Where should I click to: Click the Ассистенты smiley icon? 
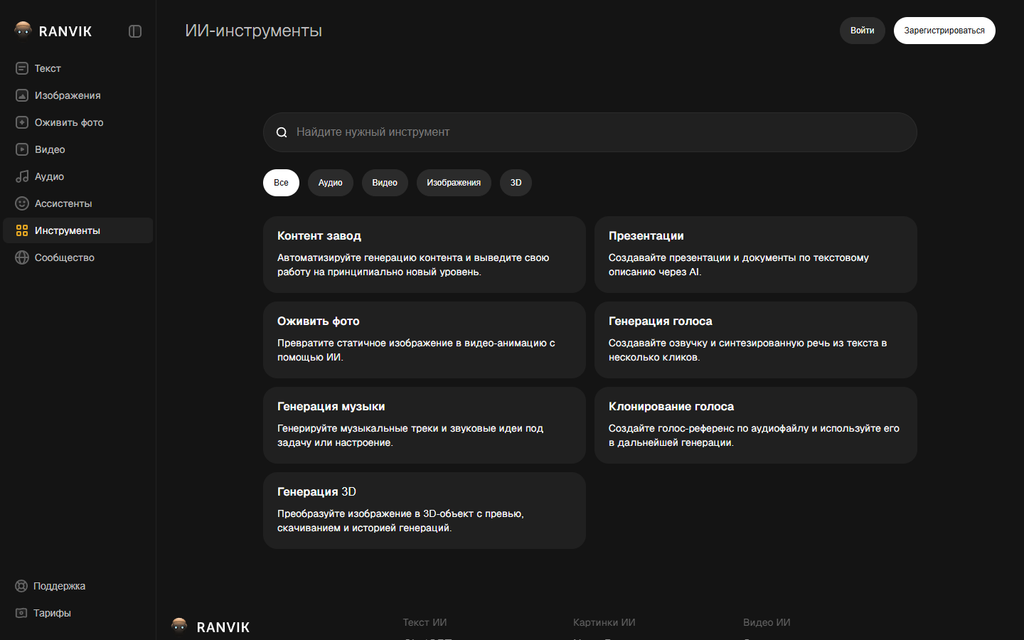pos(22,204)
